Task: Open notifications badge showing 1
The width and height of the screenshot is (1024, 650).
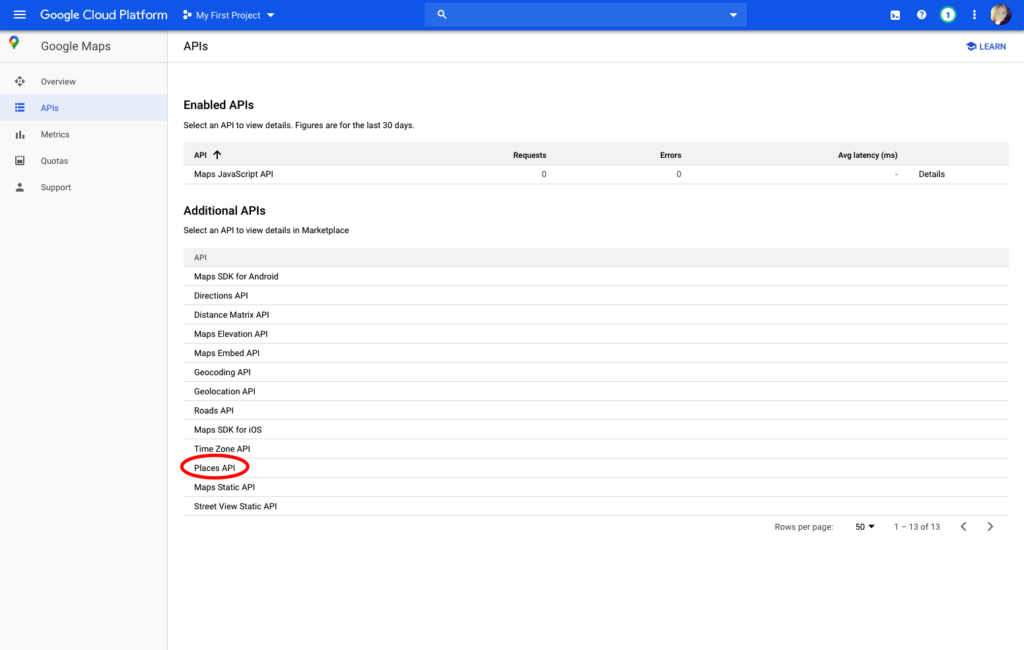Action: tap(948, 14)
